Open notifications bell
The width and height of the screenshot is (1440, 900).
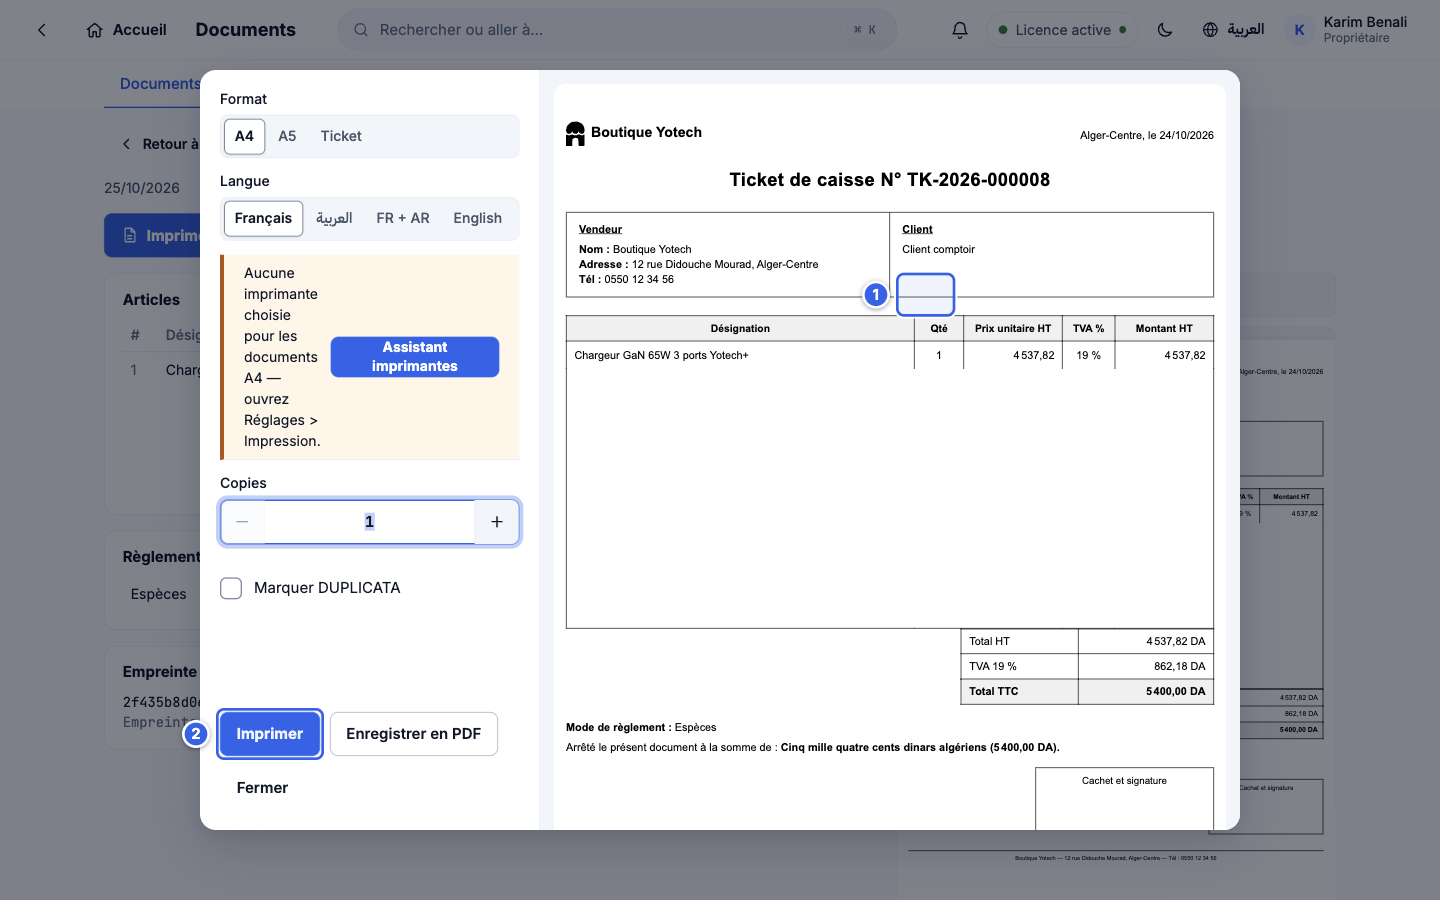pos(960,30)
